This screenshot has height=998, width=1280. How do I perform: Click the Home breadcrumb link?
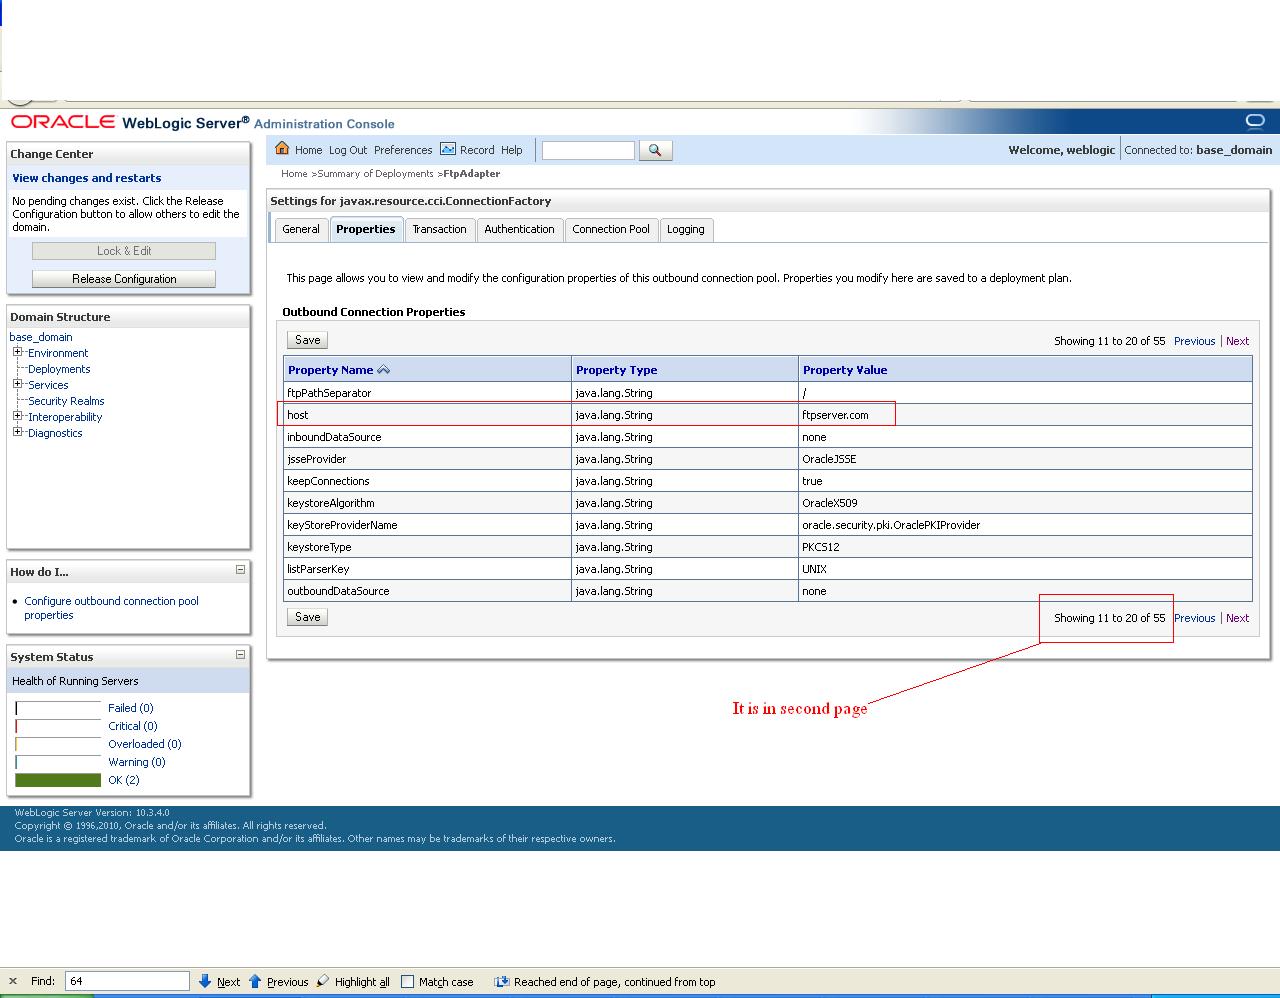point(294,174)
